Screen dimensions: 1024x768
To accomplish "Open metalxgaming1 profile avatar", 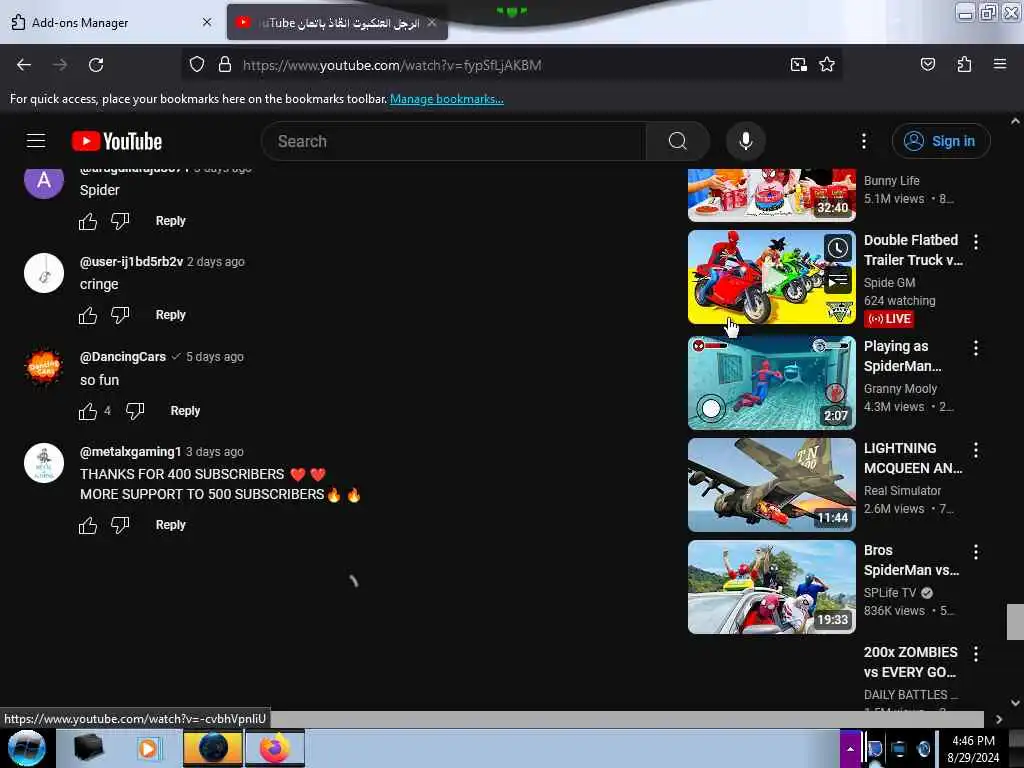I will [x=44, y=463].
